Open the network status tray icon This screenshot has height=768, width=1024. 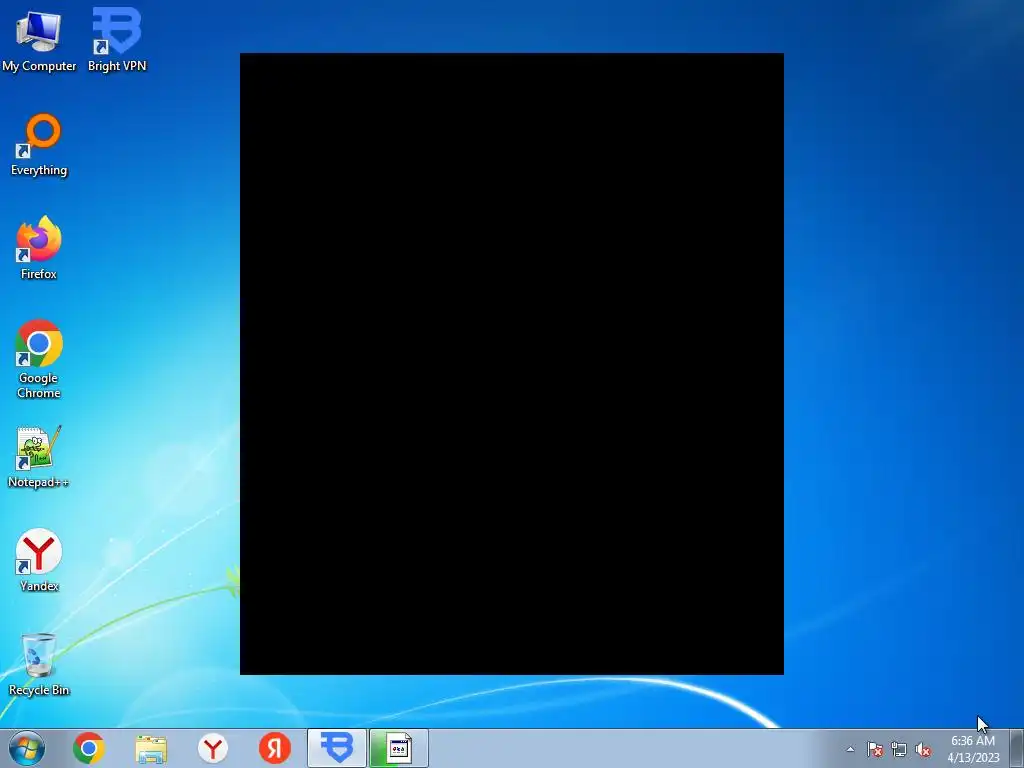point(899,749)
